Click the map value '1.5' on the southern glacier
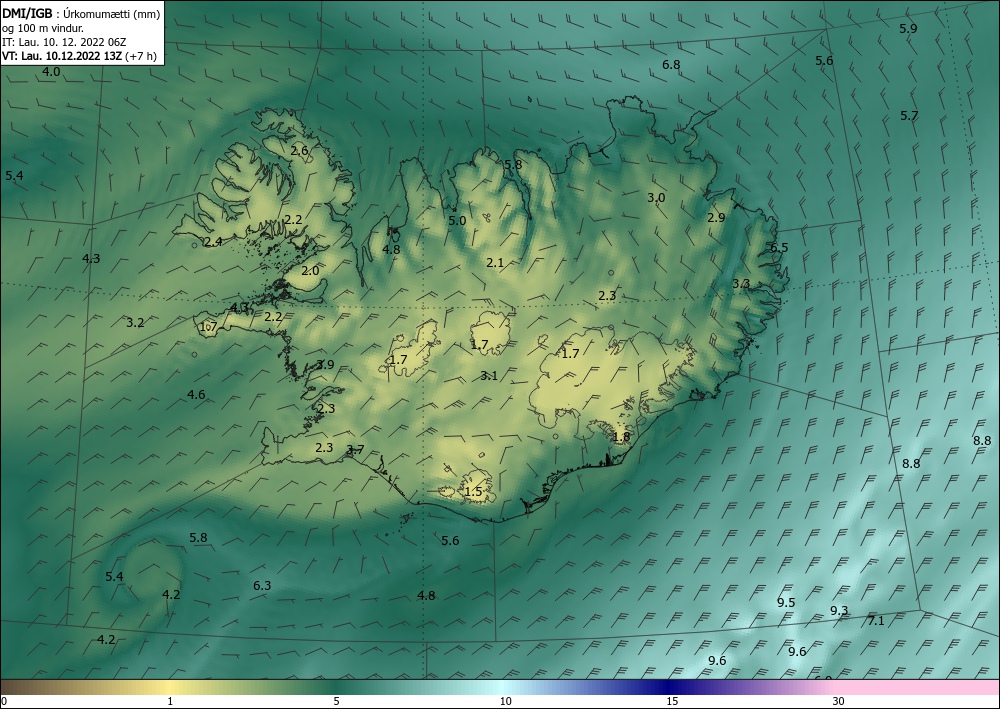1000x709 pixels. (x=473, y=492)
